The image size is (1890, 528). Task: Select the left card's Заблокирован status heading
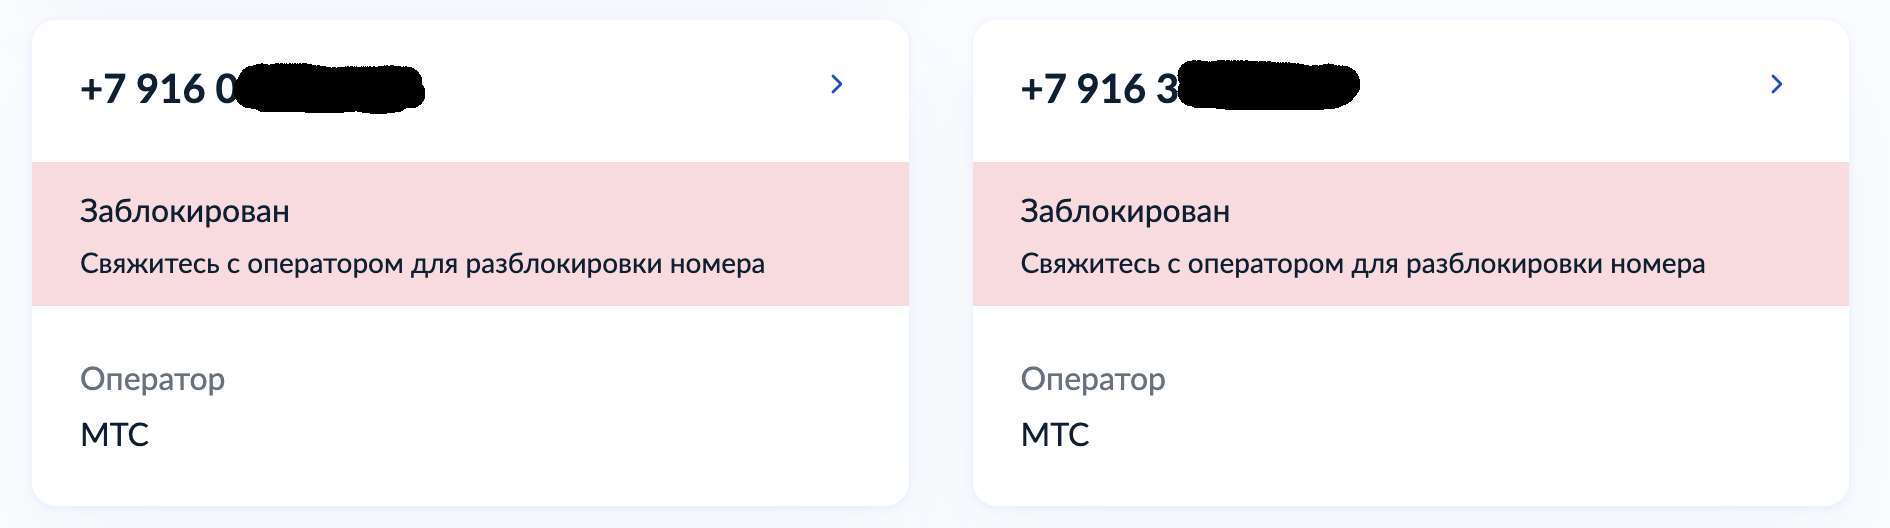(x=185, y=211)
